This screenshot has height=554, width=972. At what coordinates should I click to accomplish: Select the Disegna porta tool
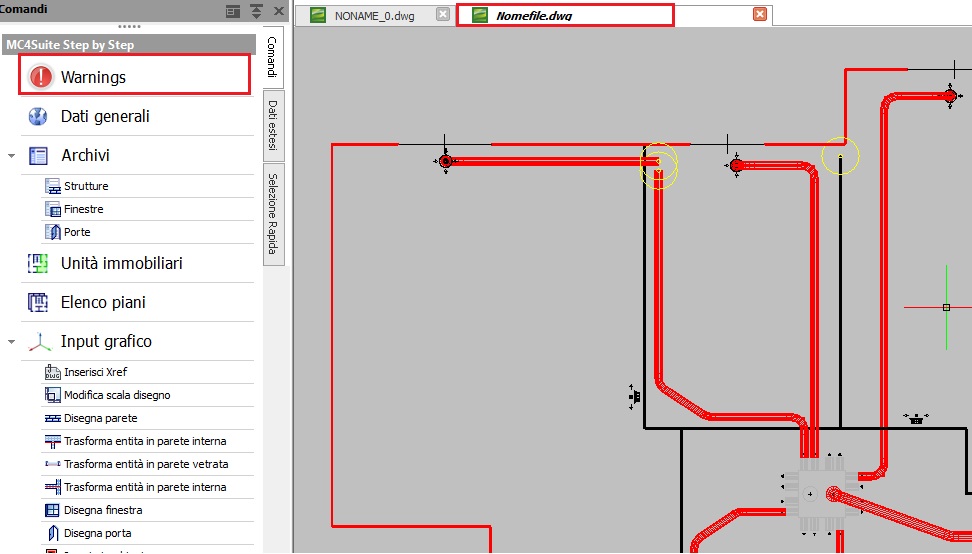[x=97, y=533]
